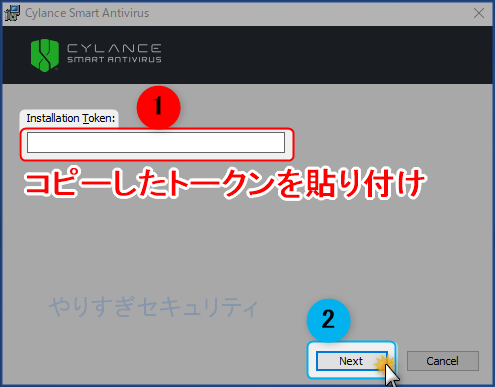Proceed with the Next button
The height and width of the screenshot is (387, 495).
click(352, 361)
